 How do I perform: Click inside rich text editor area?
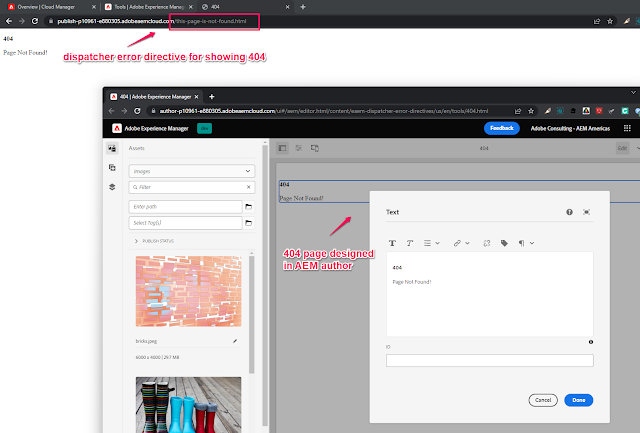tap(490, 294)
